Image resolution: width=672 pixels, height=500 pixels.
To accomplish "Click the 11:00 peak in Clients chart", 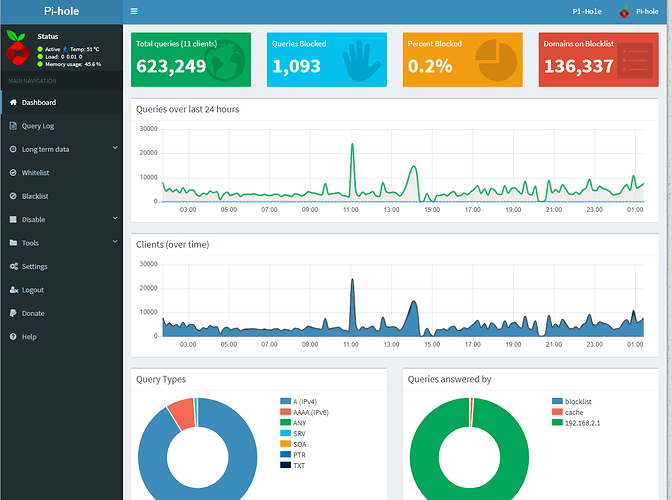I will click(x=352, y=279).
